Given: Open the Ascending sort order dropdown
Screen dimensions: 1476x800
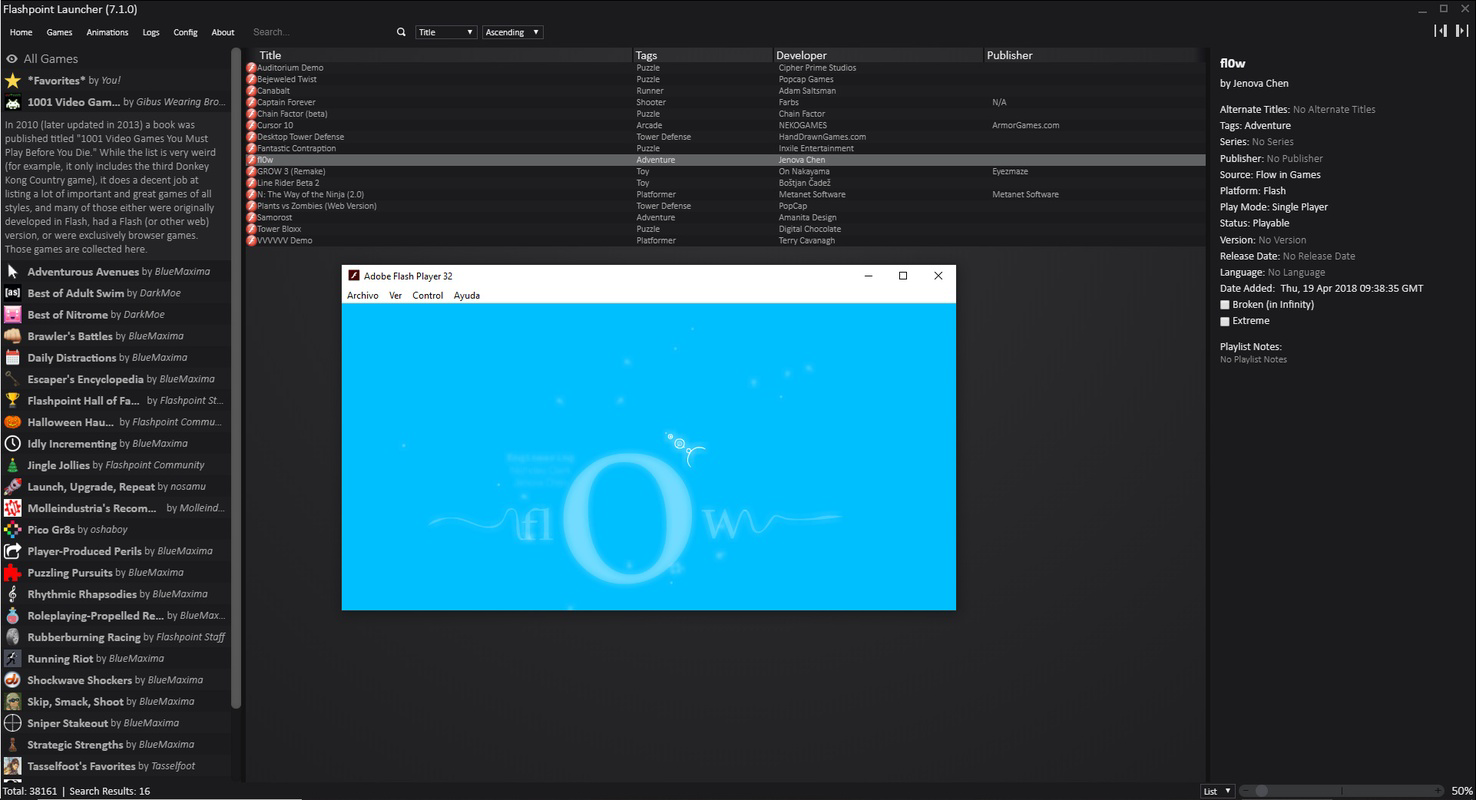Looking at the screenshot, I should [513, 32].
